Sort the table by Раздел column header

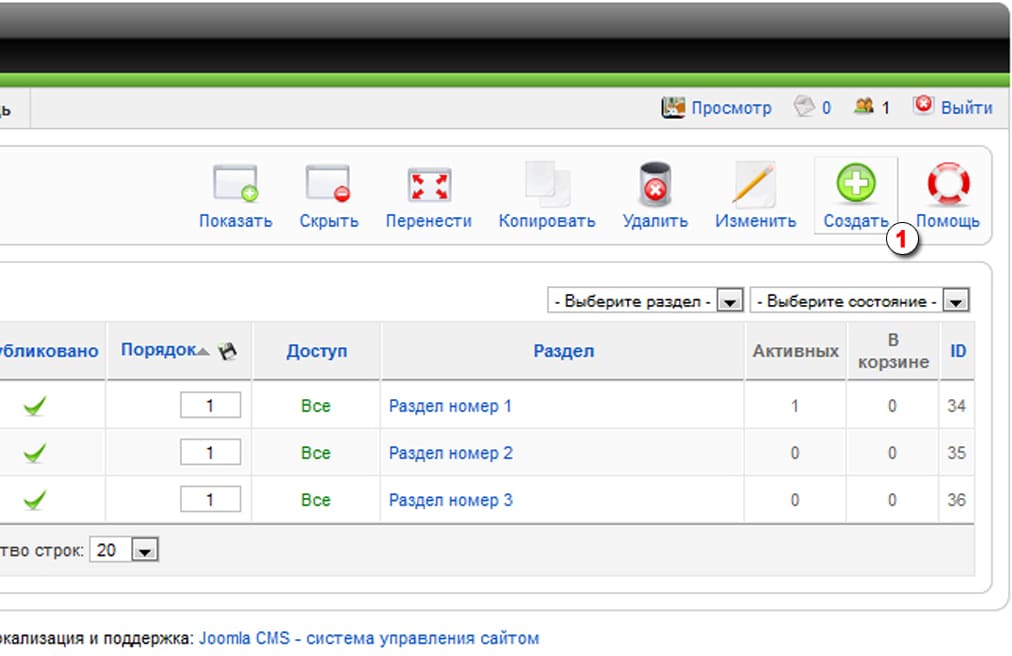pos(563,351)
